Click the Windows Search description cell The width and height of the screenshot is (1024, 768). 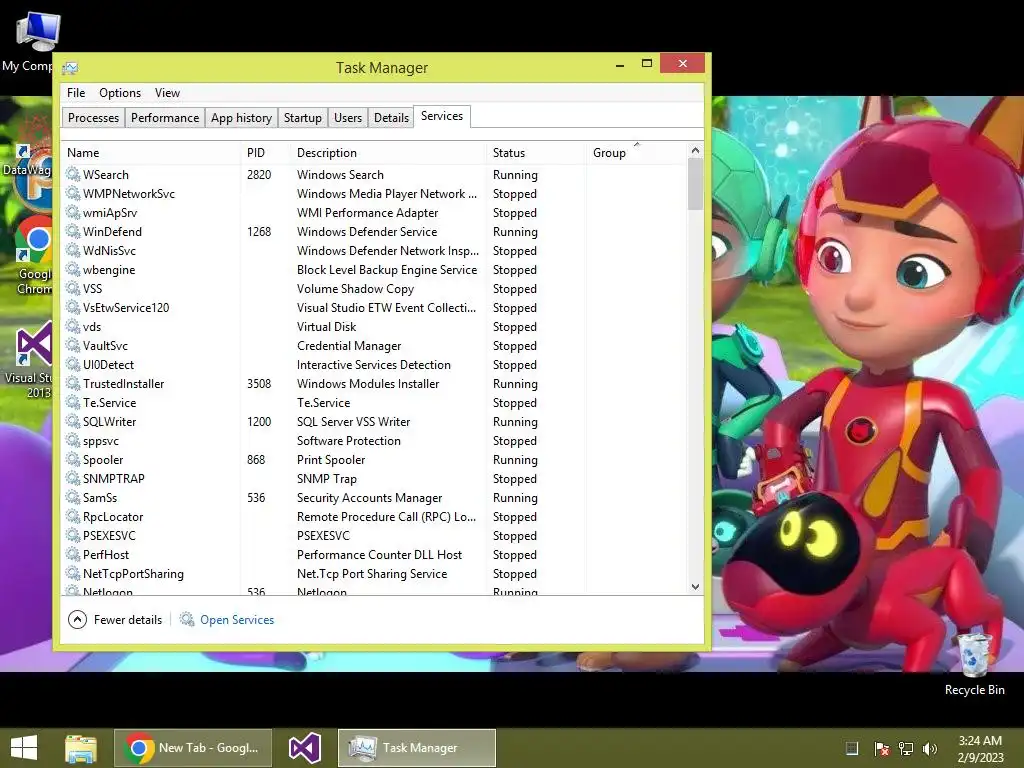340,174
